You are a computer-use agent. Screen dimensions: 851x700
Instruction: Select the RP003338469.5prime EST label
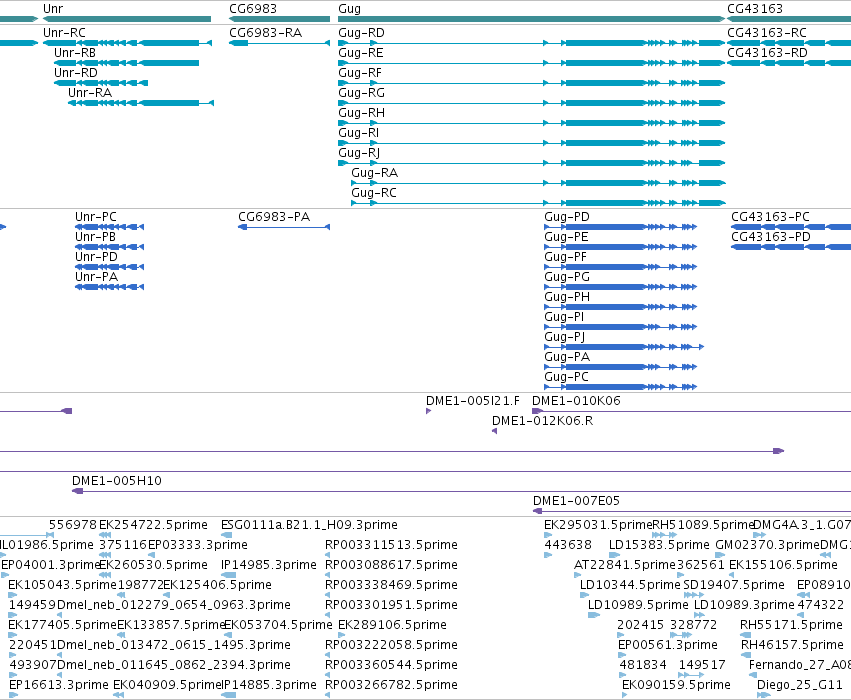coord(391,585)
